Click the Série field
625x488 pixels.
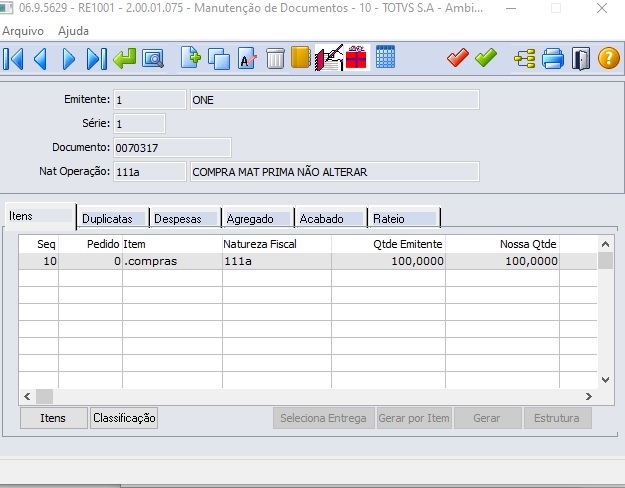point(139,124)
